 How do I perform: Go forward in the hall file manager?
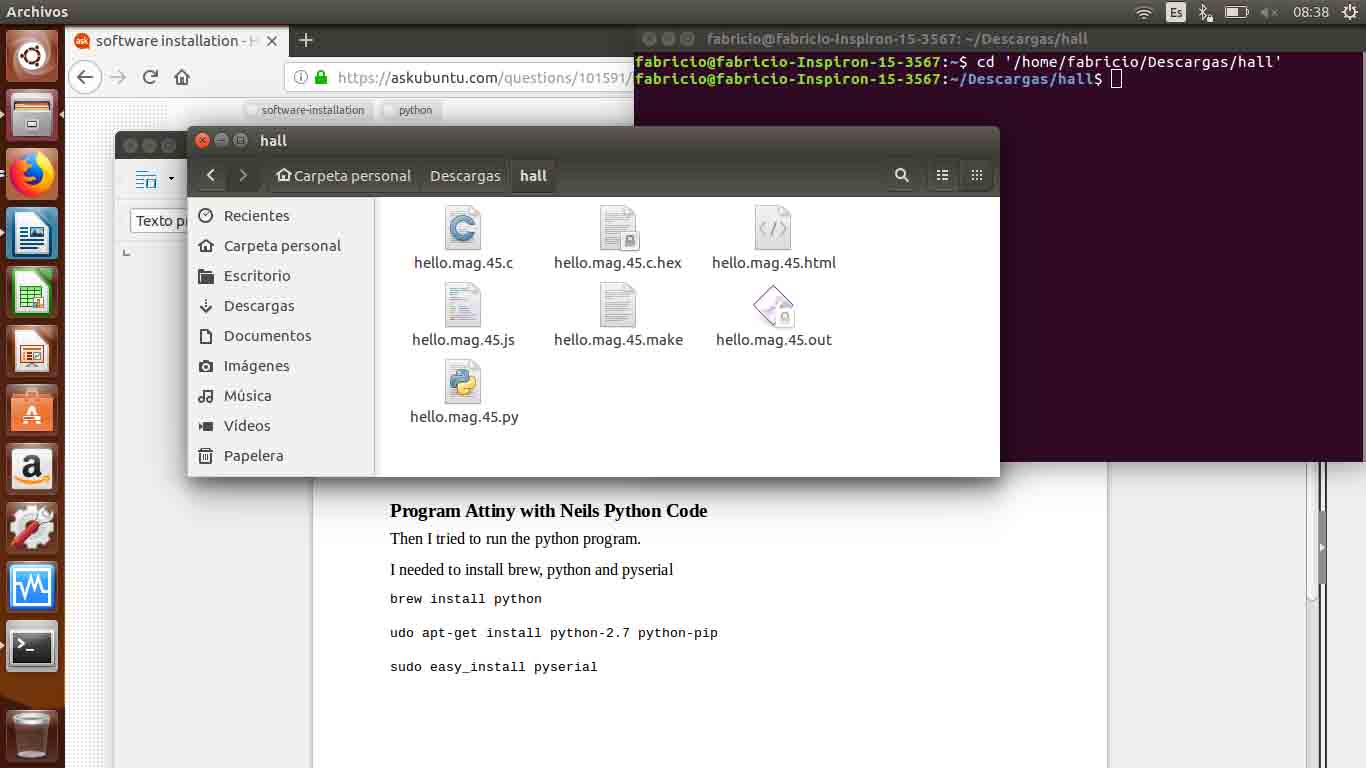(242, 175)
